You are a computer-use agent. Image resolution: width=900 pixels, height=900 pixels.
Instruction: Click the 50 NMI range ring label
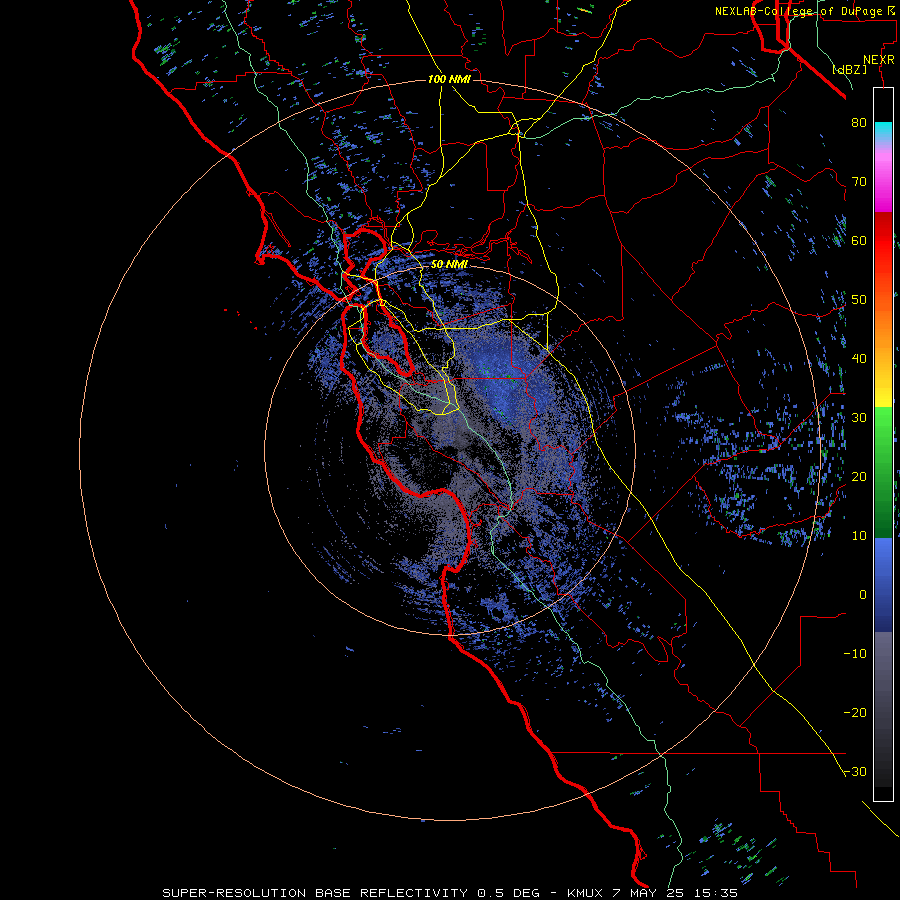click(x=449, y=265)
